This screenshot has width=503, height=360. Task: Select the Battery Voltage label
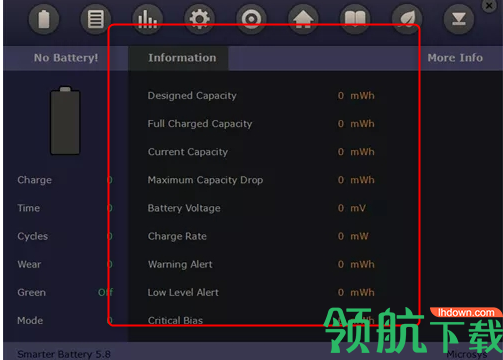click(184, 208)
